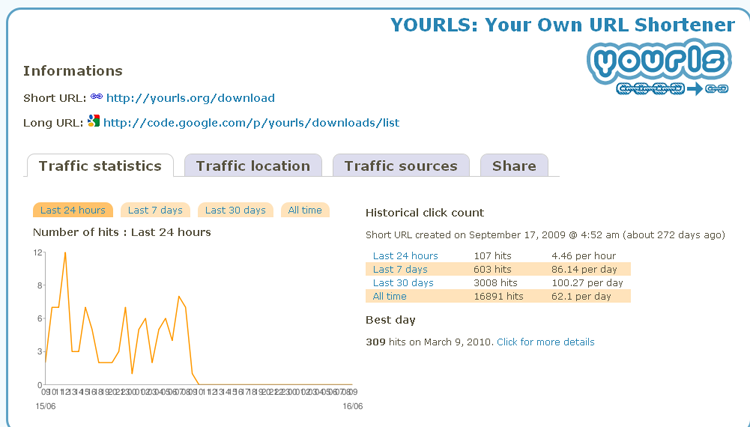The height and width of the screenshot is (427, 750).
Task: Click All time in click count table
Action: pos(389,297)
